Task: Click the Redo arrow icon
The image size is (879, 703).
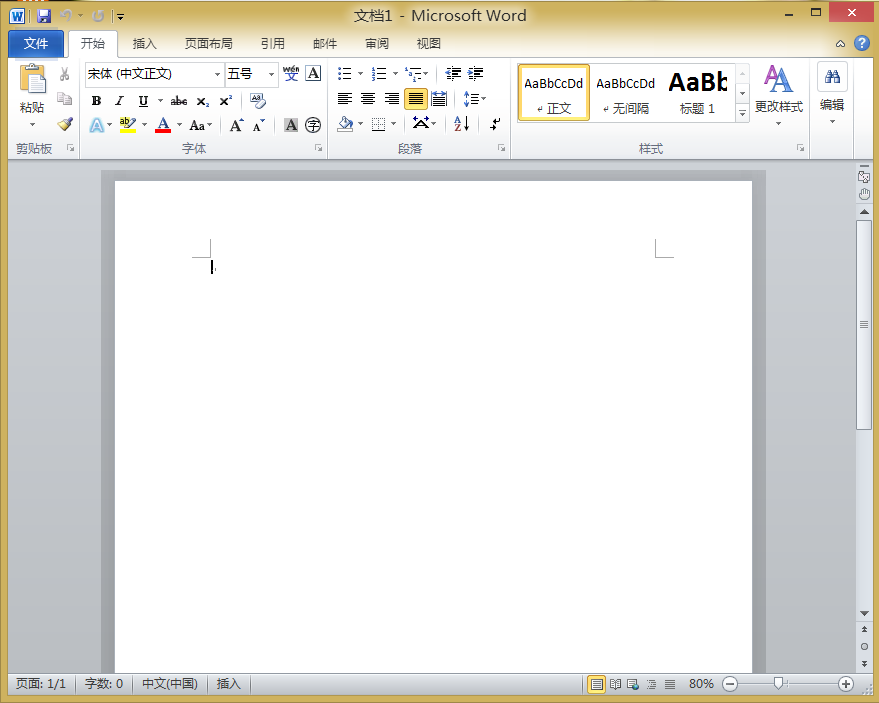Action: click(98, 16)
